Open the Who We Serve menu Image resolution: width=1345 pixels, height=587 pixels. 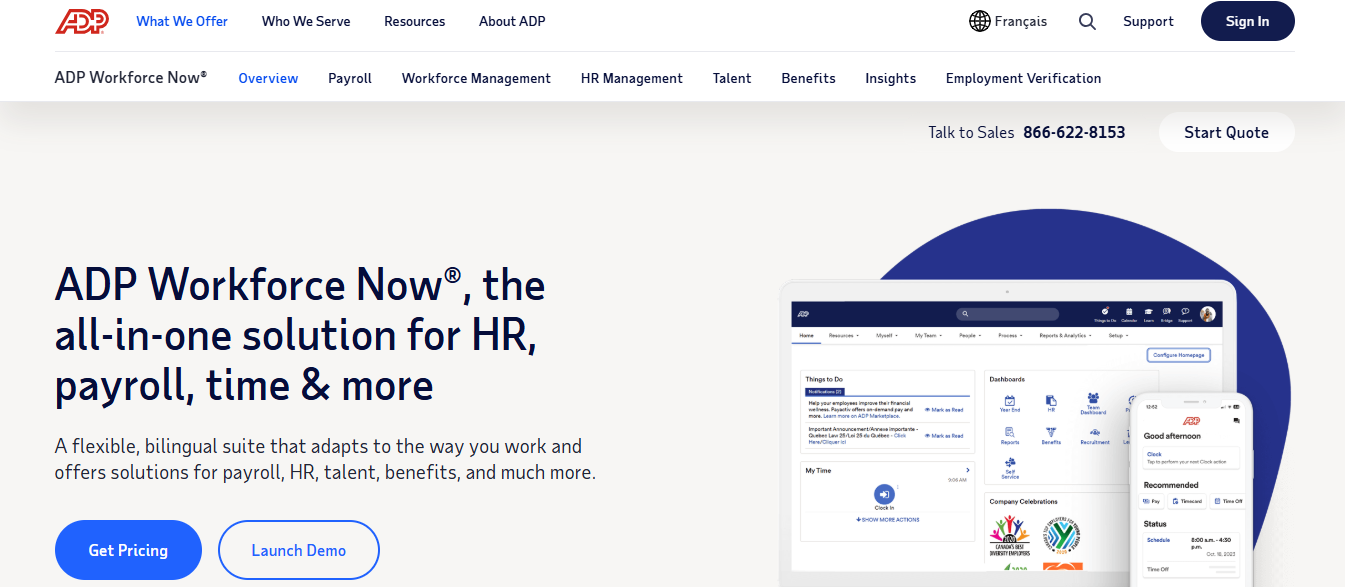[x=306, y=21]
